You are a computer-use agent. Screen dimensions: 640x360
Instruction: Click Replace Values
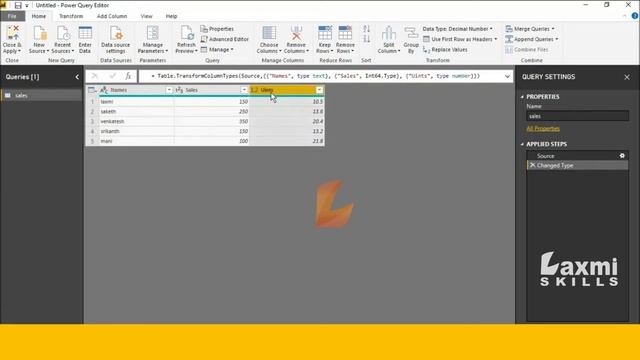point(445,49)
